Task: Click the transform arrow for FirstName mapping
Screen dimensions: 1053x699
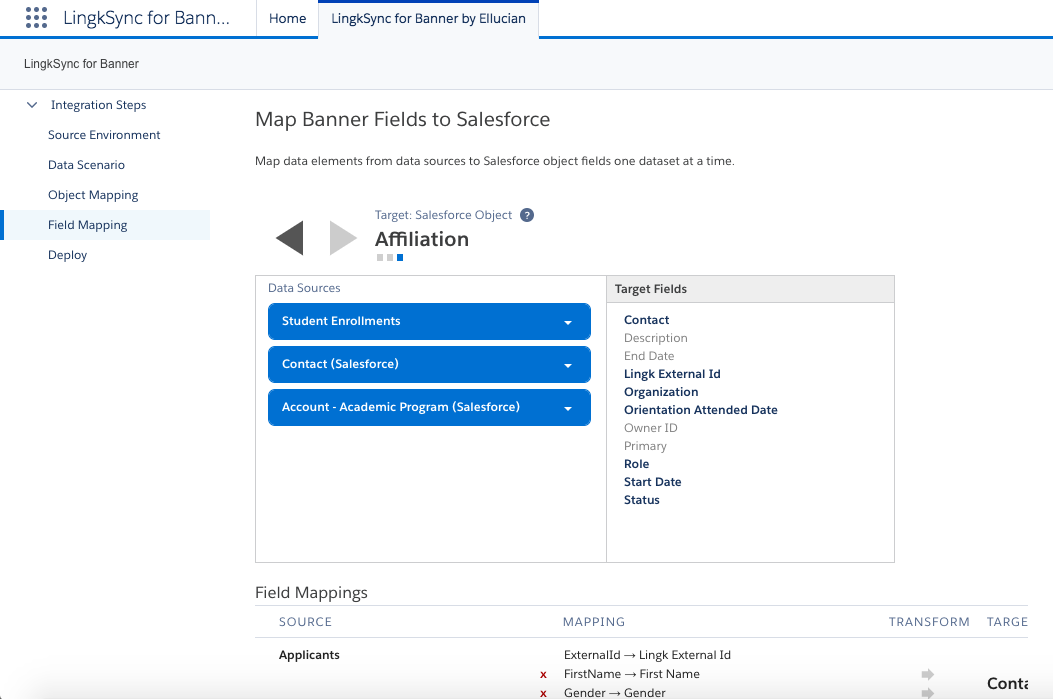Action: click(x=927, y=675)
